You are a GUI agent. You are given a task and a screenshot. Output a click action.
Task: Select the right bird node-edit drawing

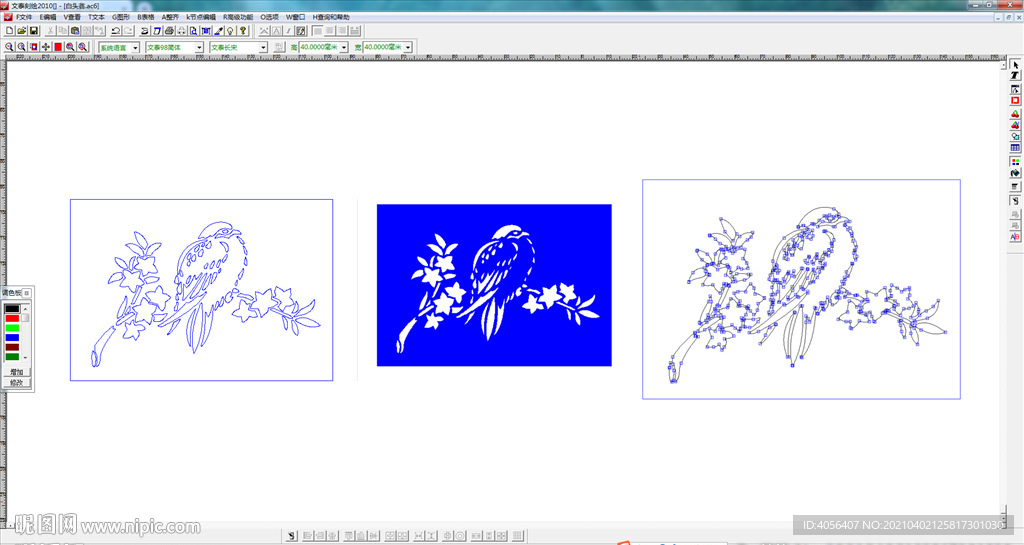click(801, 289)
